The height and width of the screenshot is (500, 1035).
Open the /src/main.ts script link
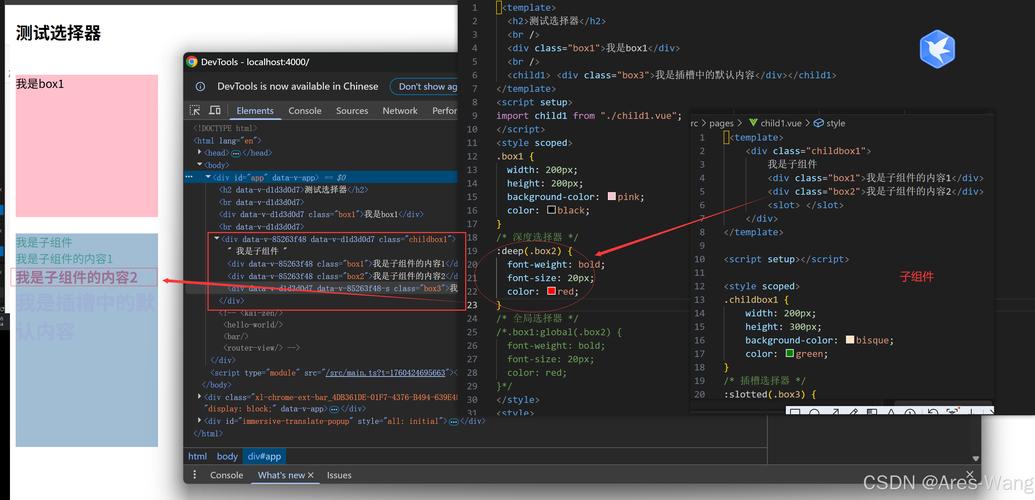(387, 373)
